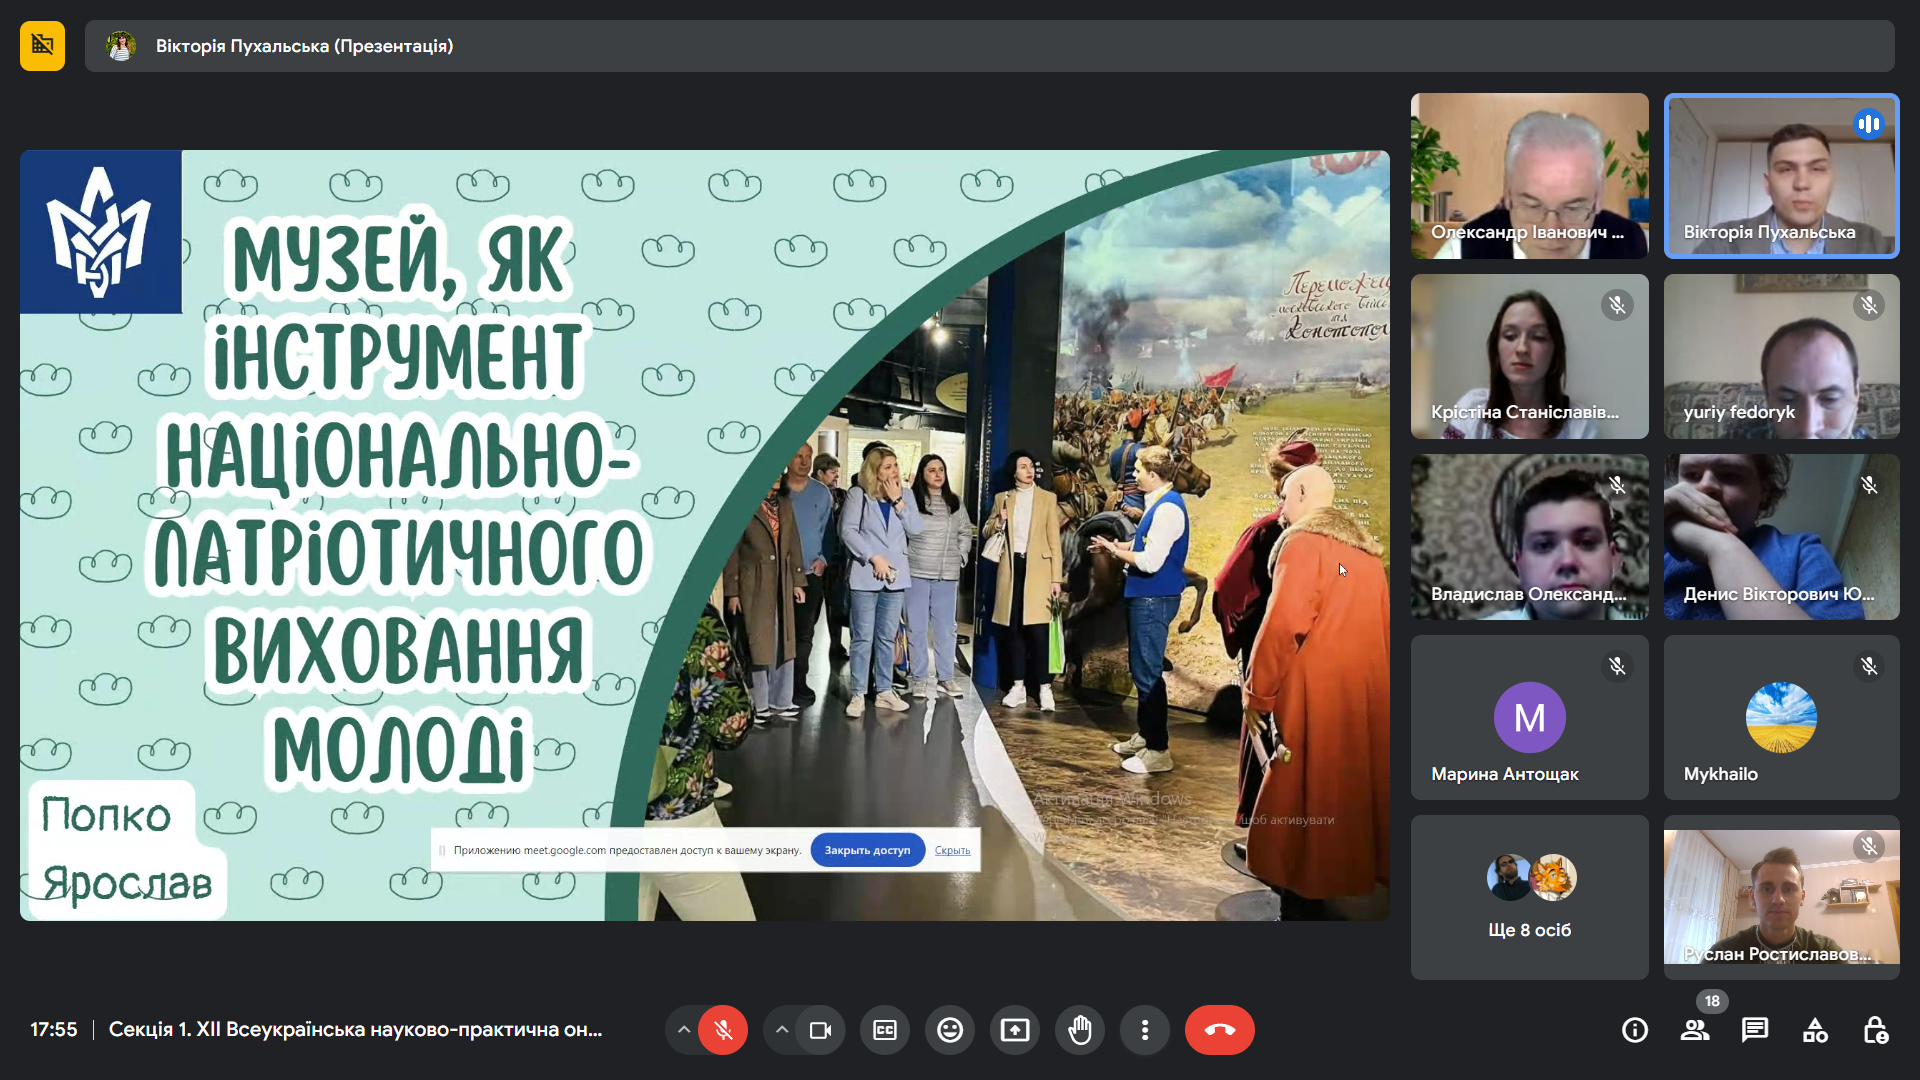The width and height of the screenshot is (1920, 1080).
Task: Unmute the microphone with the red mic button
Action: 723,1030
